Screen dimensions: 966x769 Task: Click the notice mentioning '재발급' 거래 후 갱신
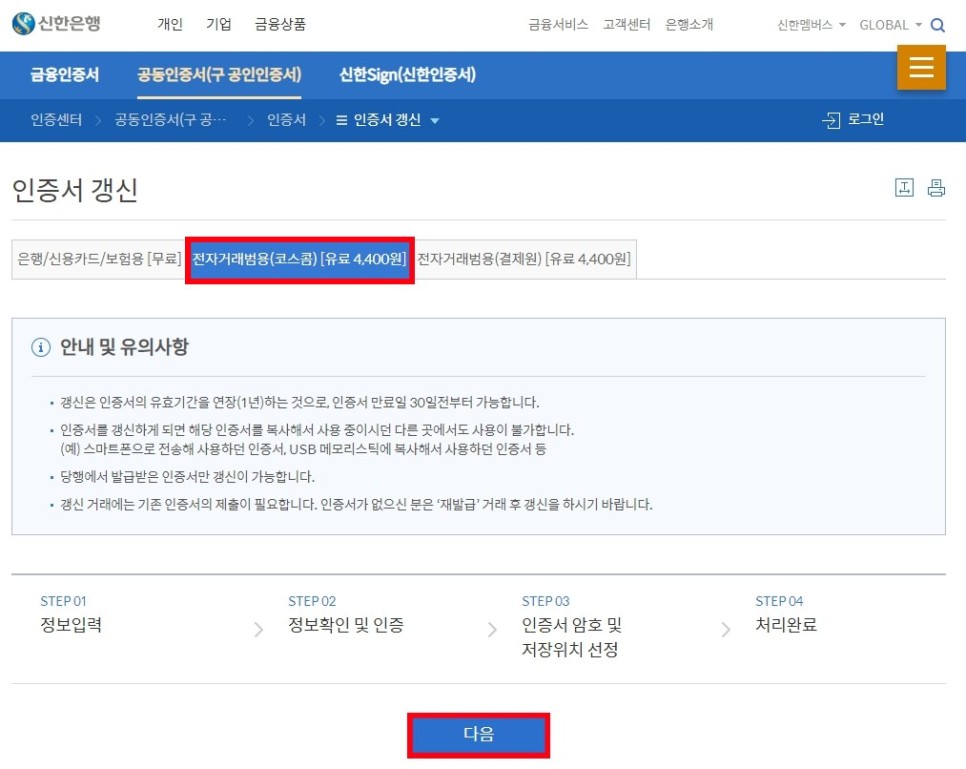[x=356, y=505]
